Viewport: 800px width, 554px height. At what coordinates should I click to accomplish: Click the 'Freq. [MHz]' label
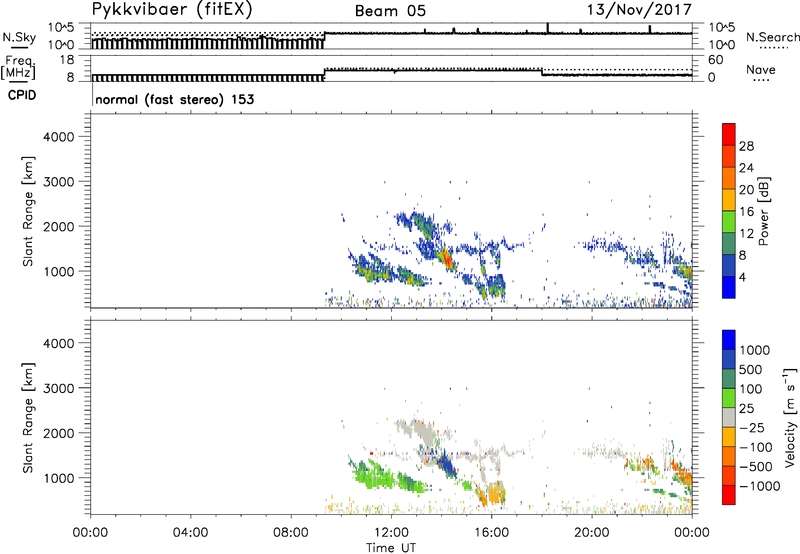point(18,67)
